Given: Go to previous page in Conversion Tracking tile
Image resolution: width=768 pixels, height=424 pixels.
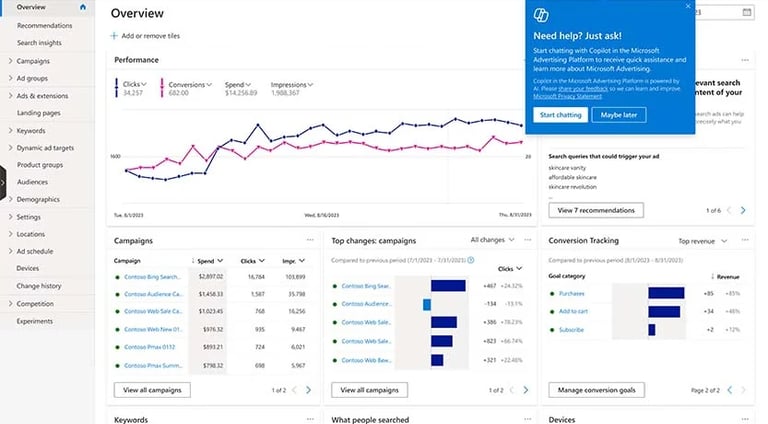Looking at the screenshot, I should 729,390.
